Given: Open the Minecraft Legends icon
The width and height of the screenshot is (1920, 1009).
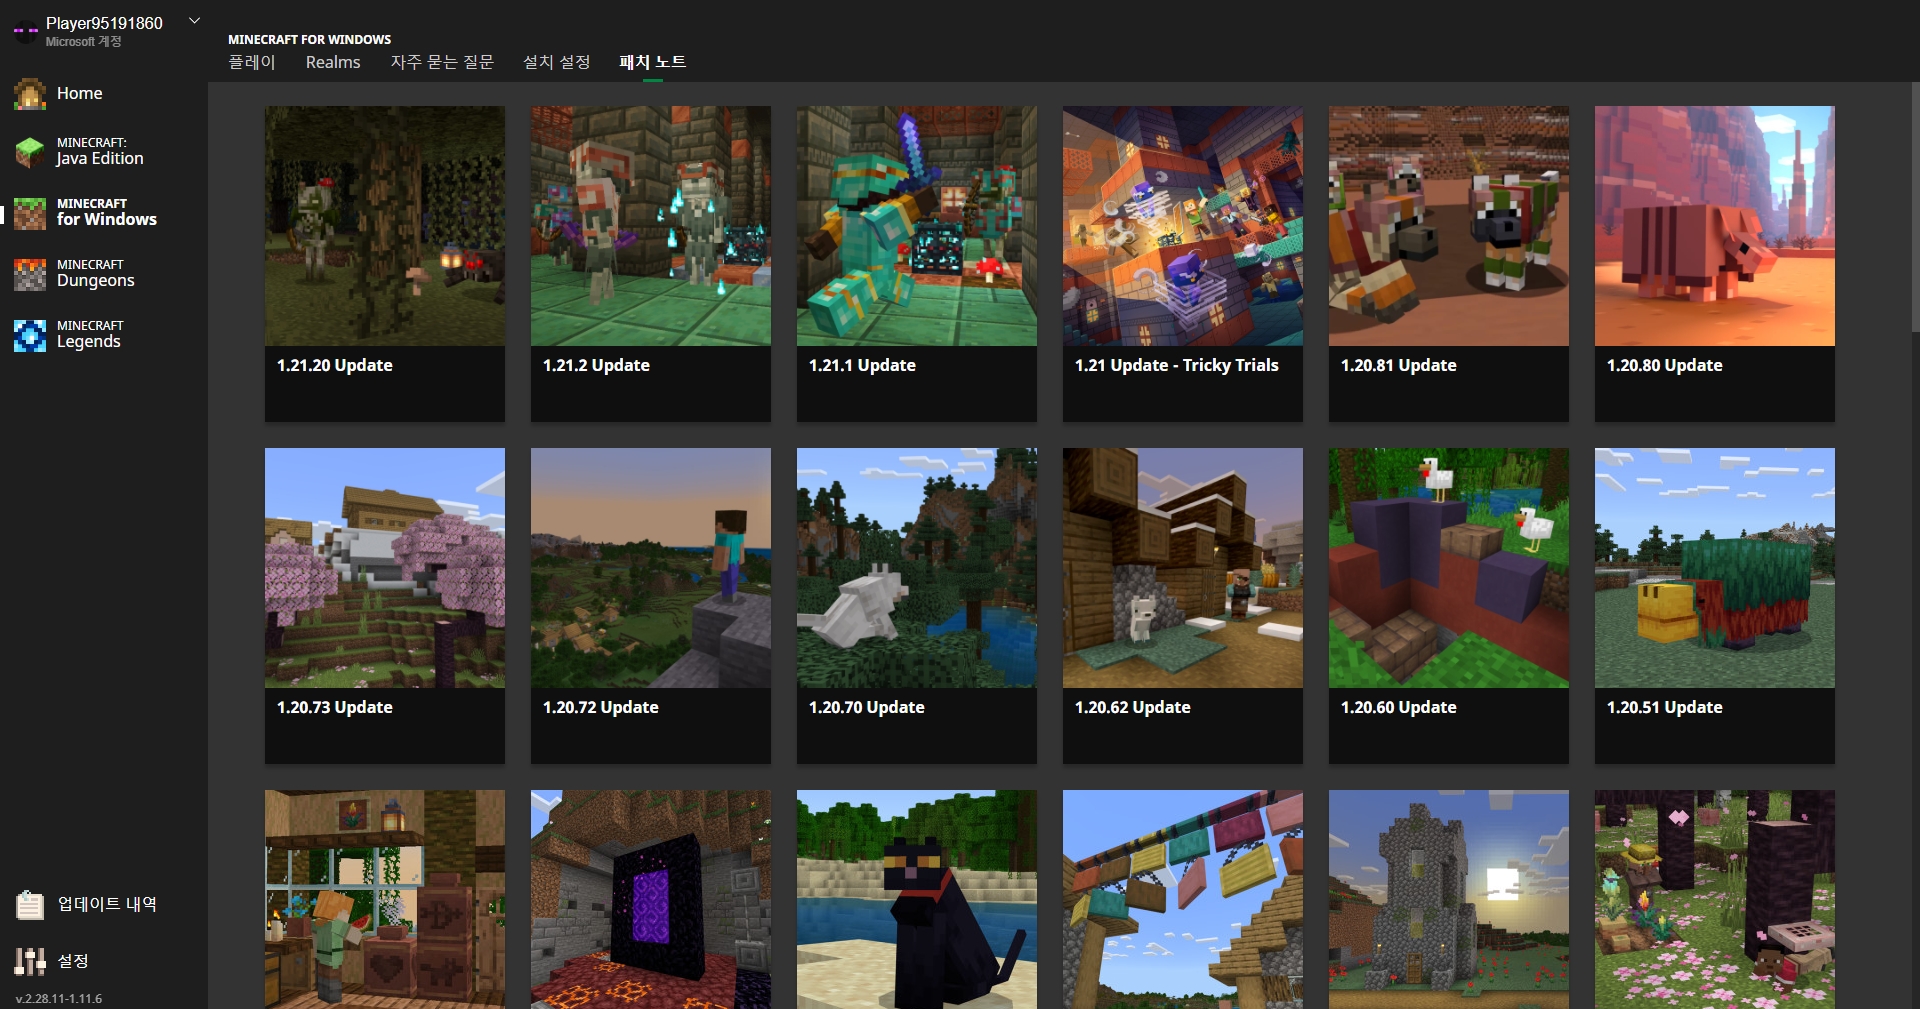Looking at the screenshot, I should tap(30, 335).
